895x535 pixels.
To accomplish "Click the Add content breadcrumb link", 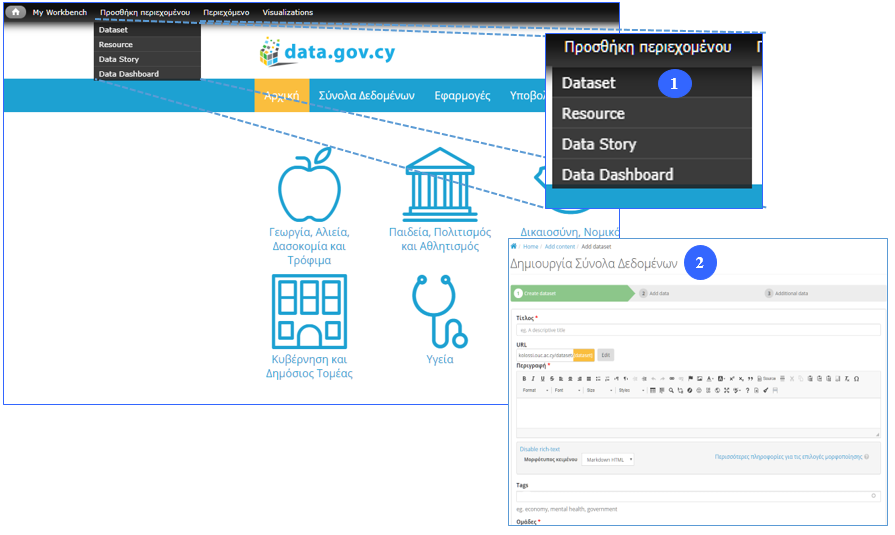I will [558, 246].
